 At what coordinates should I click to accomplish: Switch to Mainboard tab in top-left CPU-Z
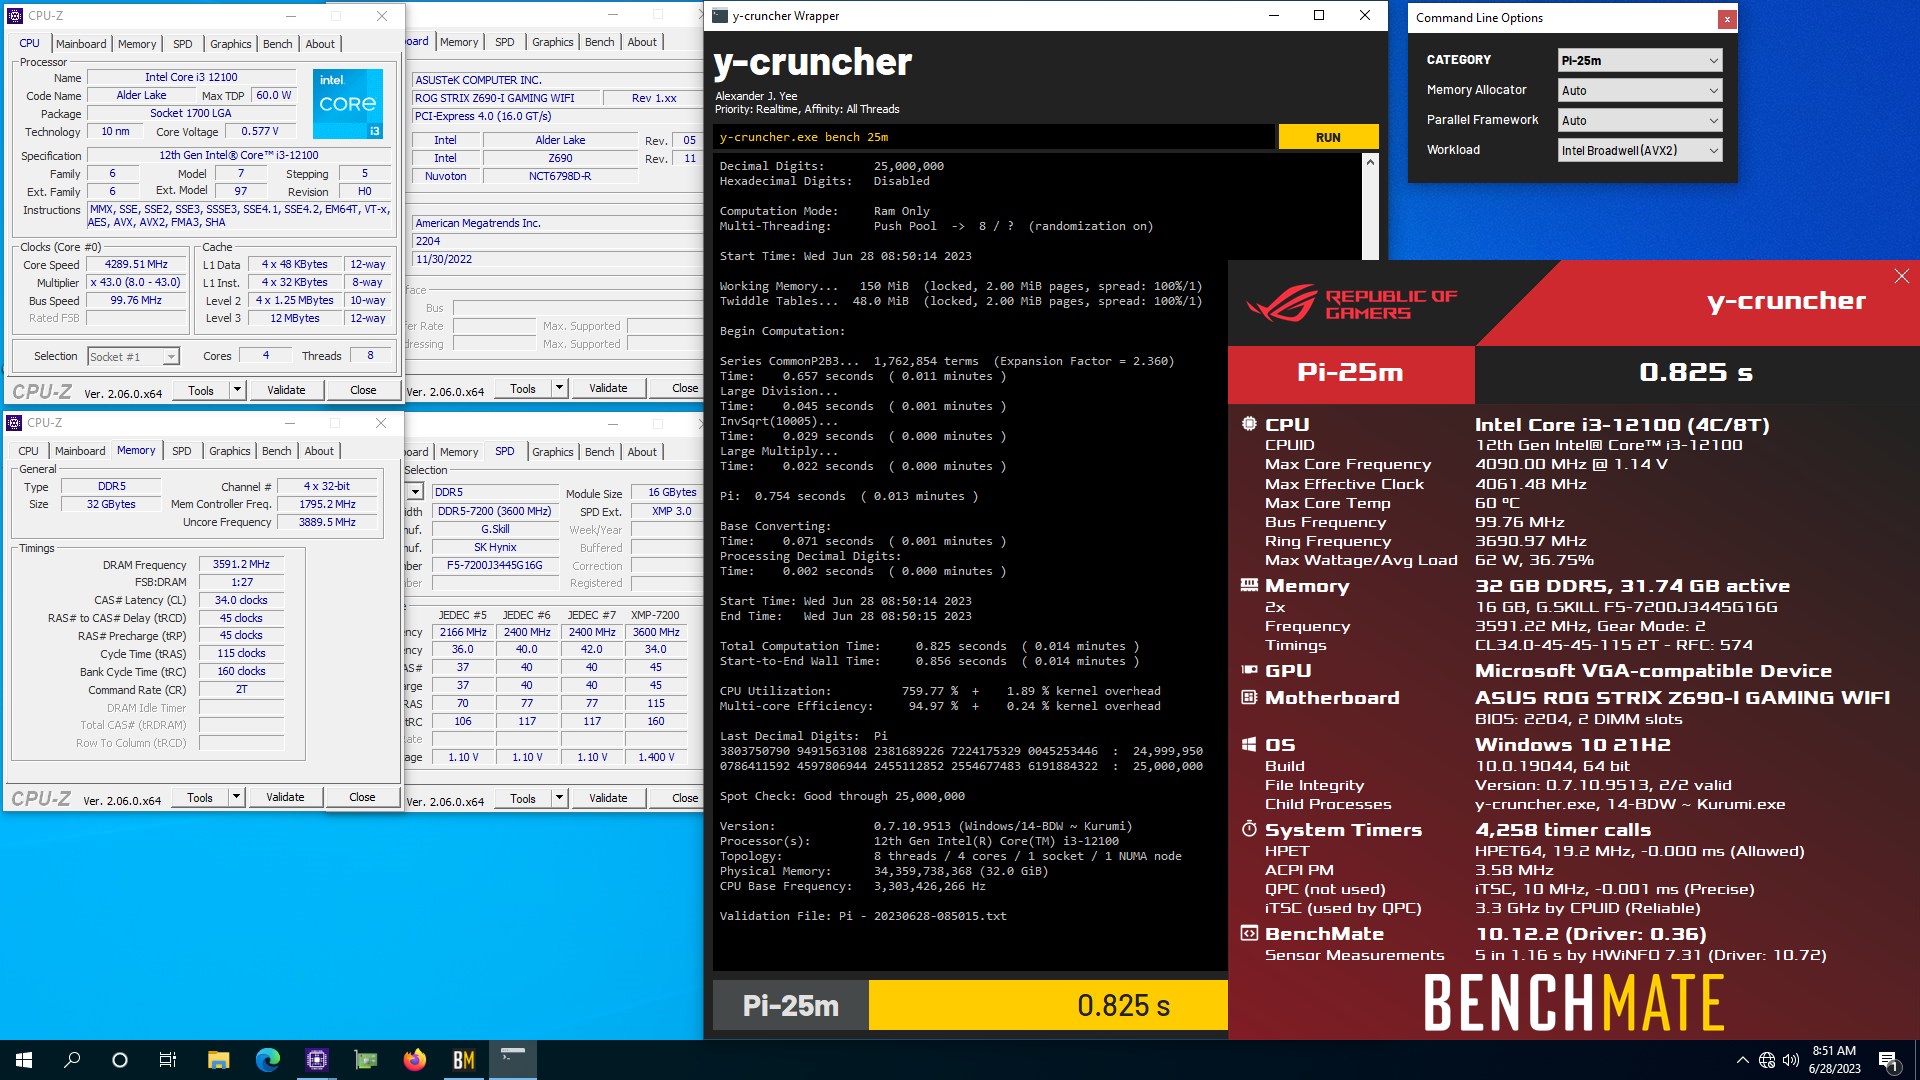[81, 44]
